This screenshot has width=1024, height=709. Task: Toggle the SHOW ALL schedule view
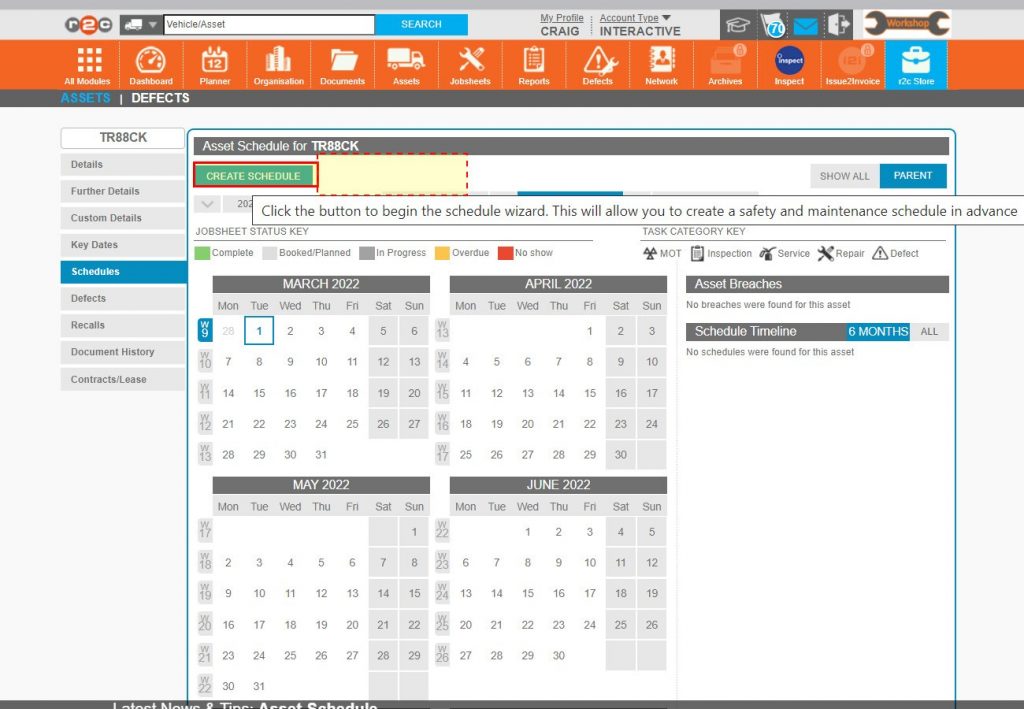click(x=843, y=175)
